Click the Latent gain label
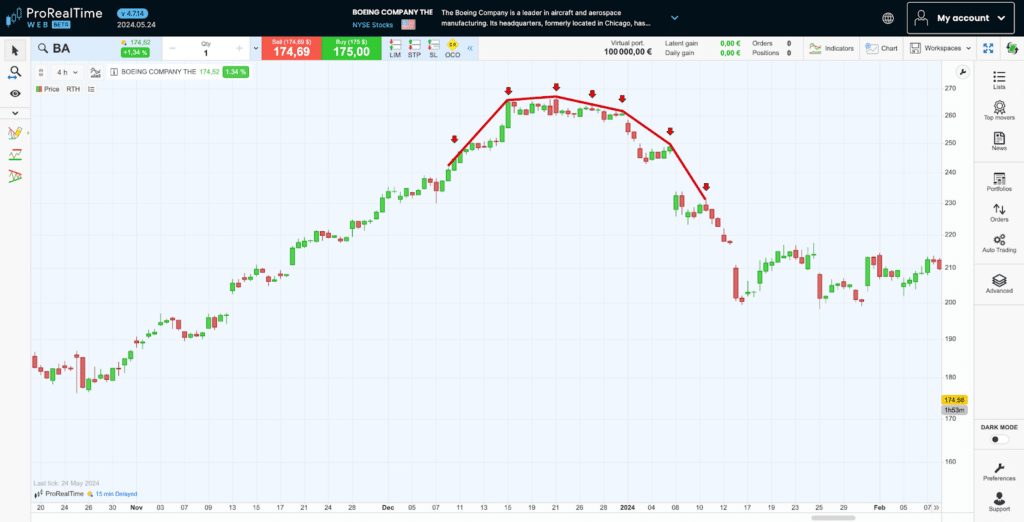Viewport: 1024px width, 522px height. [682, 43]
